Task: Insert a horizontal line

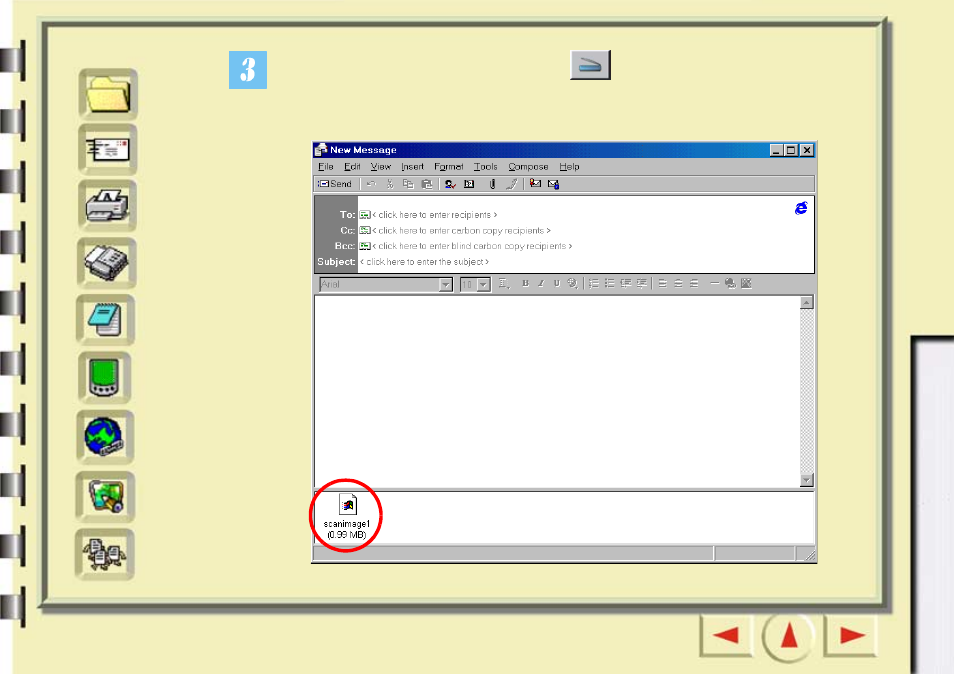Action: click(x=715, y=283)
